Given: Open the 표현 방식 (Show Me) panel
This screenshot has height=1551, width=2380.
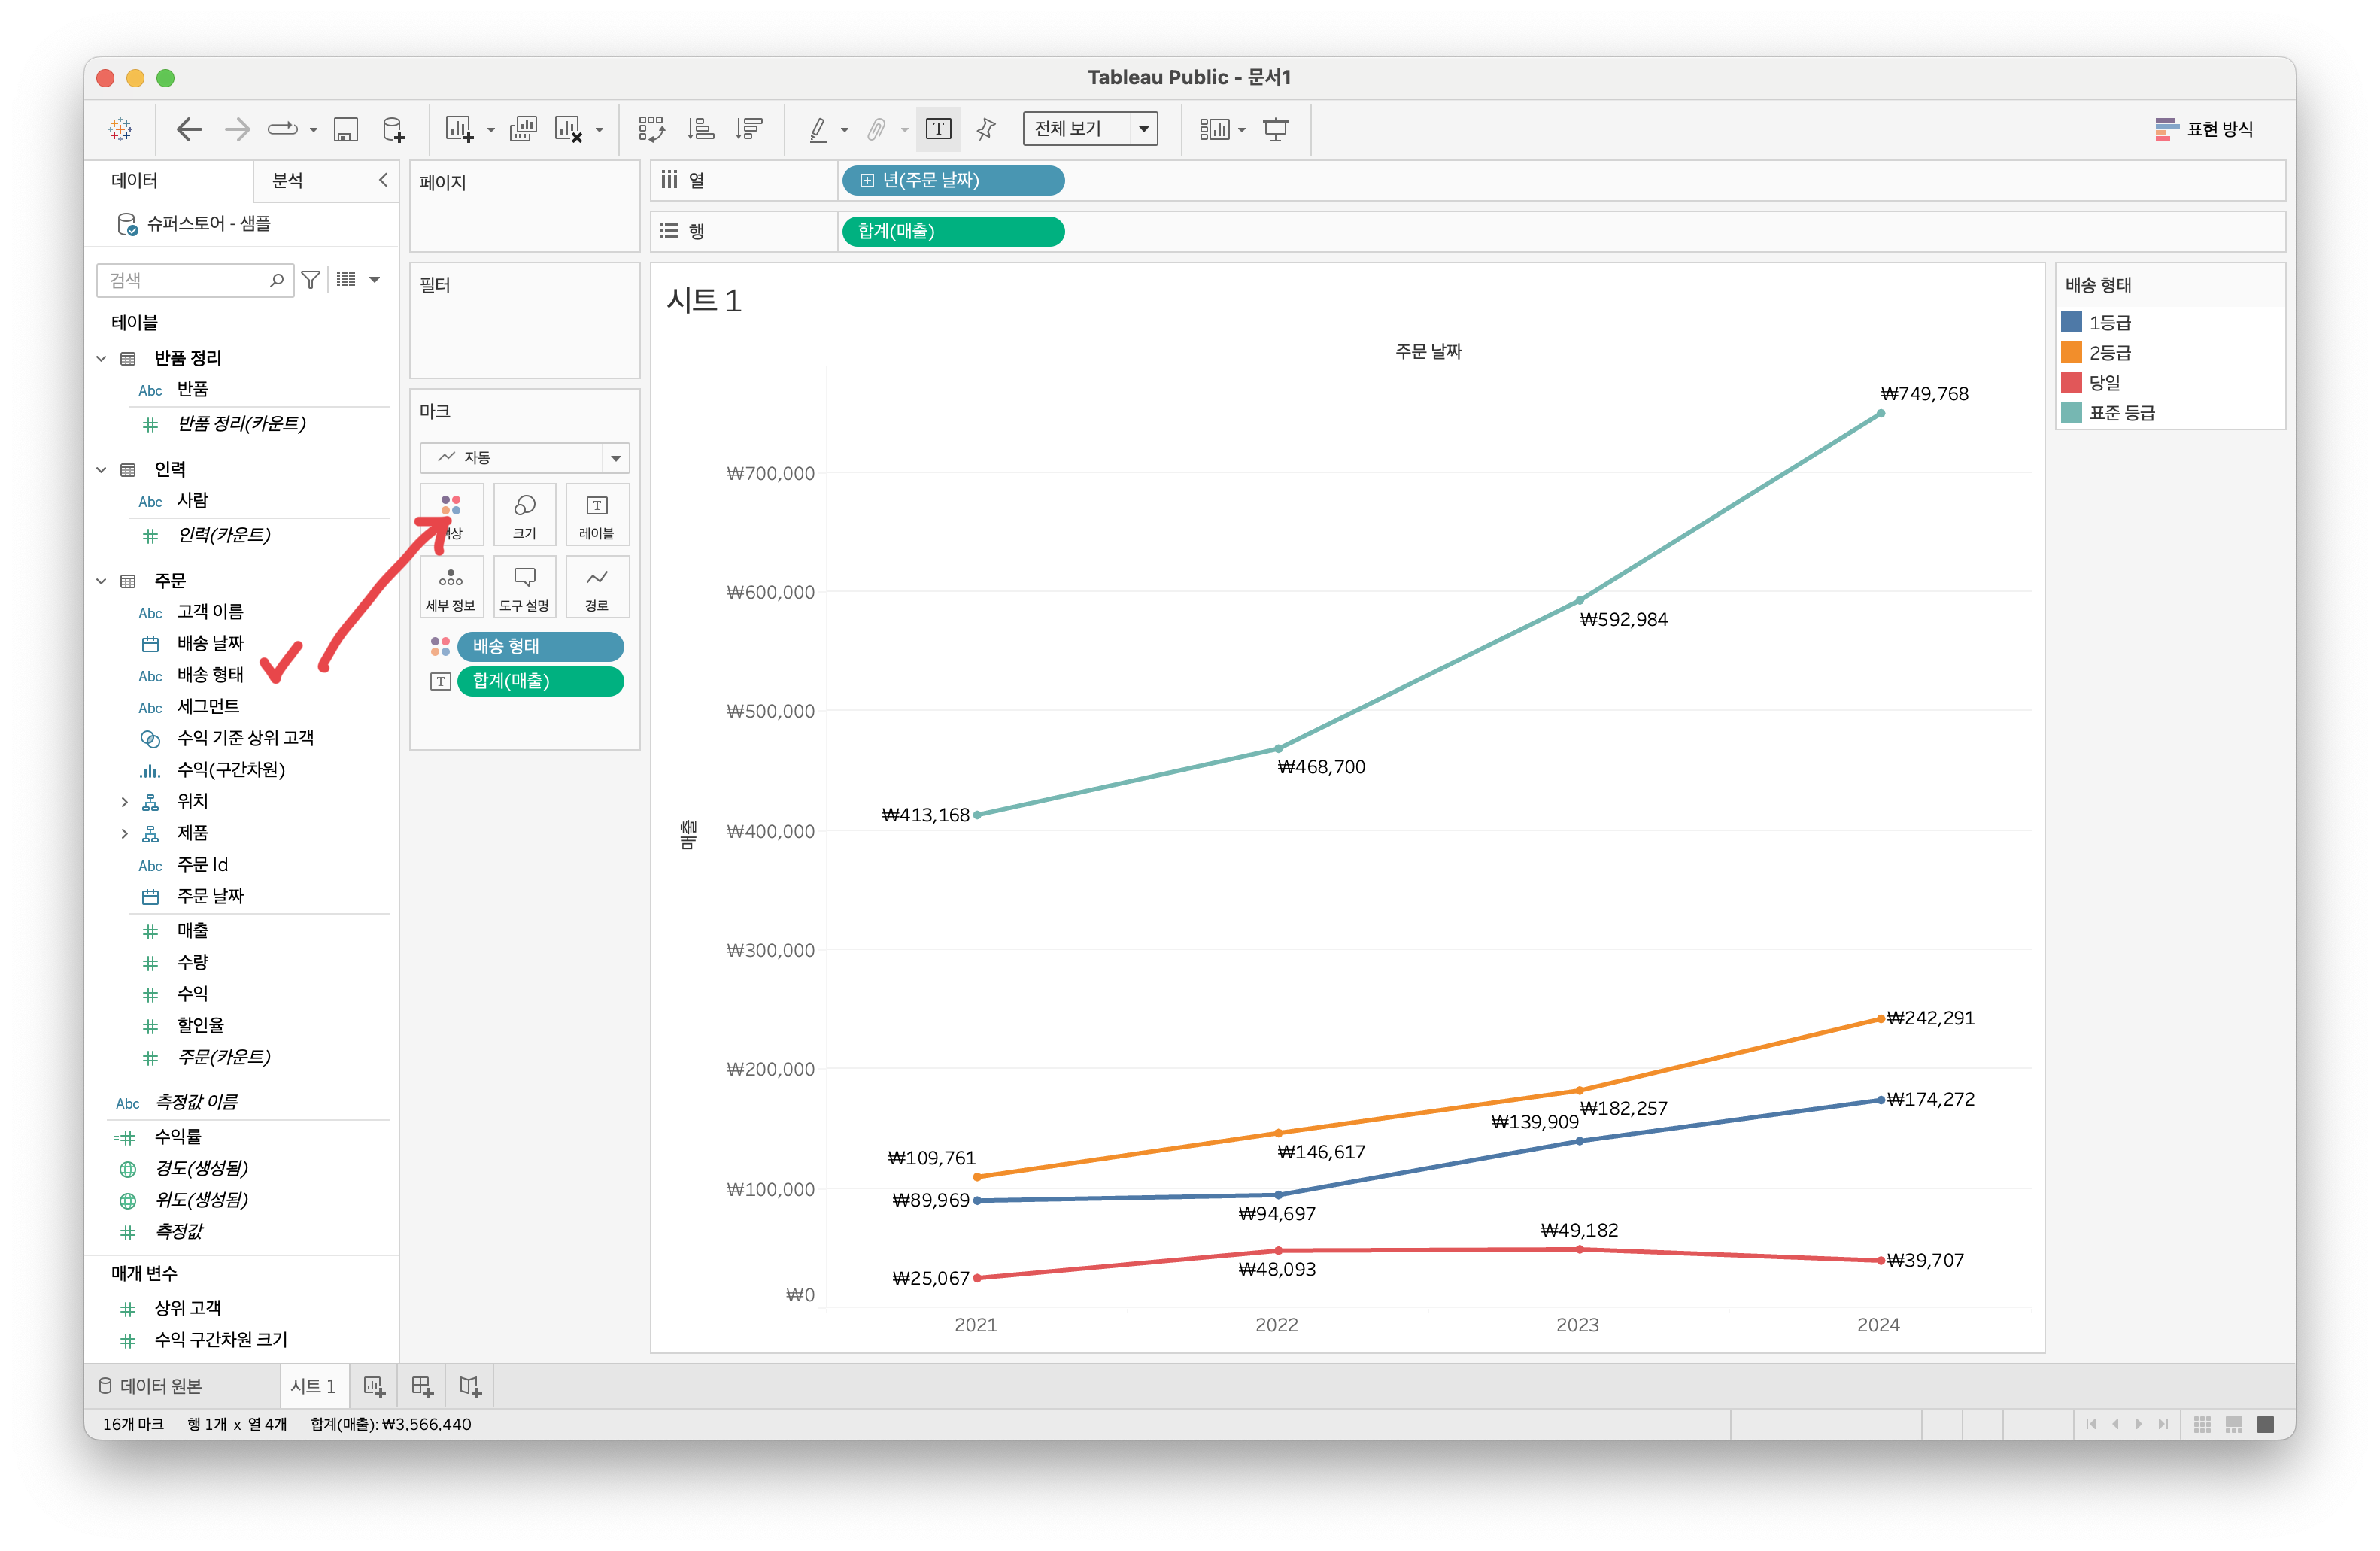Looking at the screenshot, I should click(2204, 129).
